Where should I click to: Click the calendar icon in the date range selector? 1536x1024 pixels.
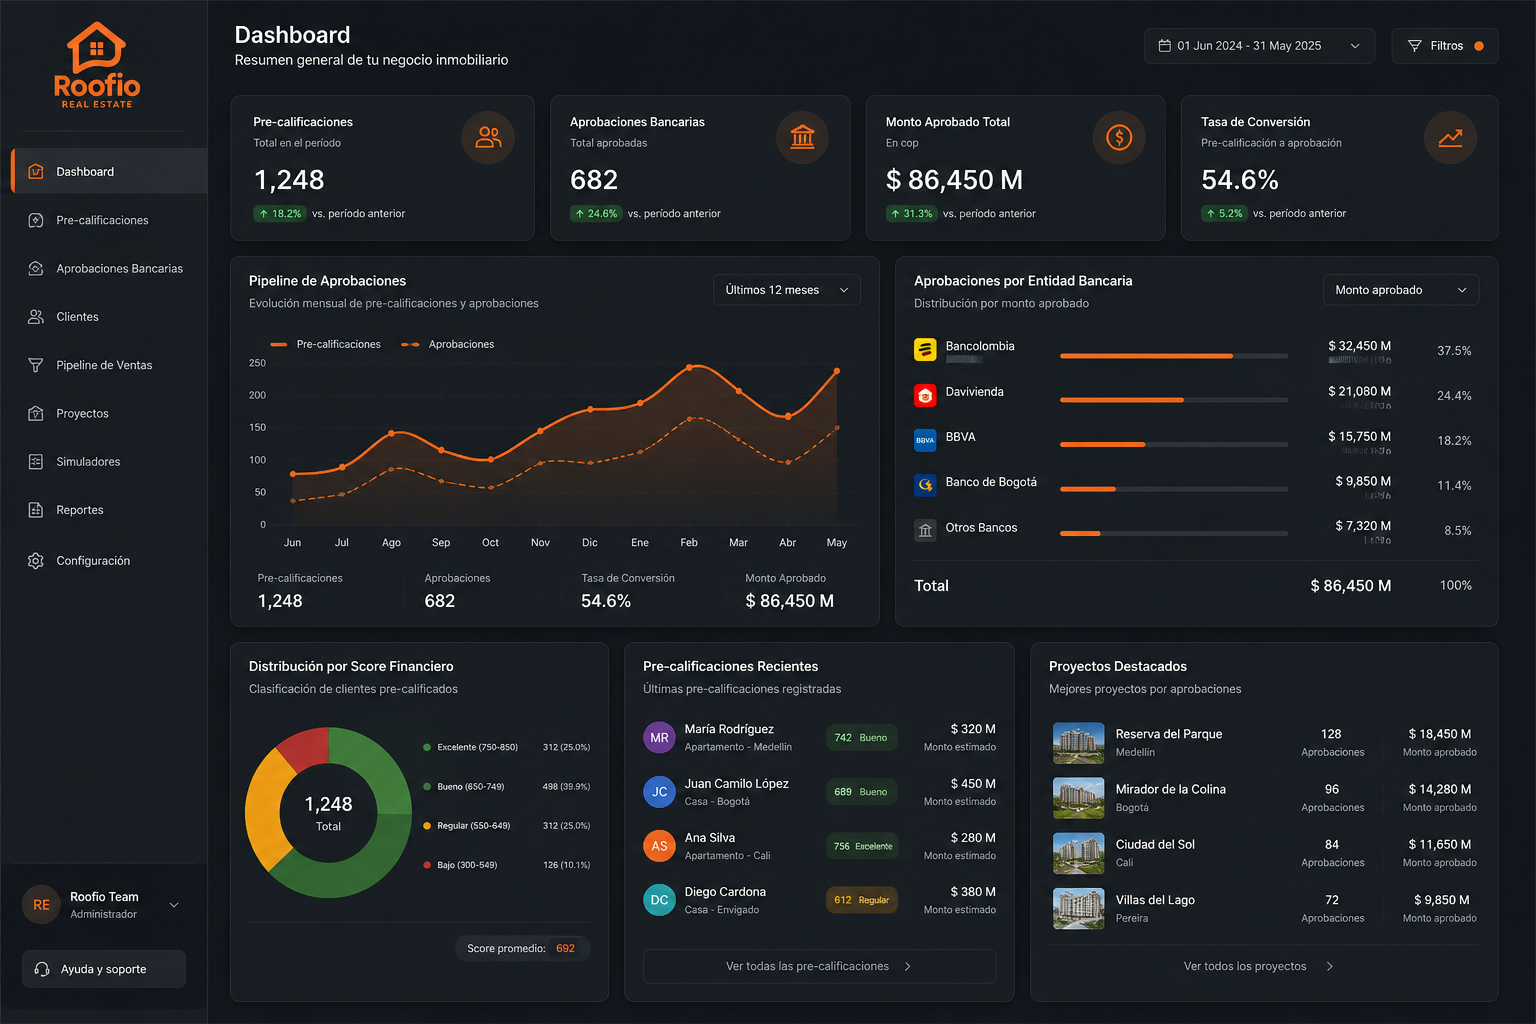pos(1164,46)
